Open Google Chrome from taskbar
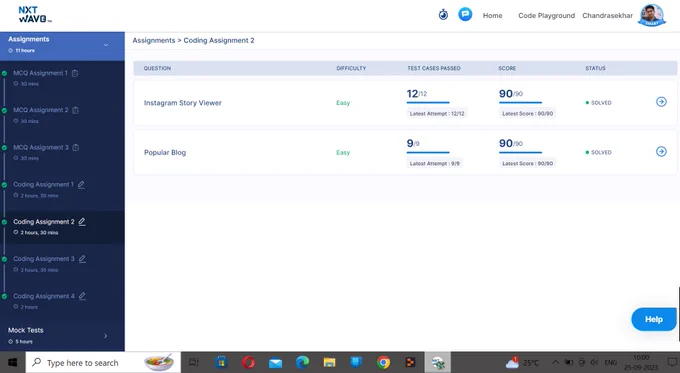The height and width of the screenshot is (373, 680). point(383,362)
